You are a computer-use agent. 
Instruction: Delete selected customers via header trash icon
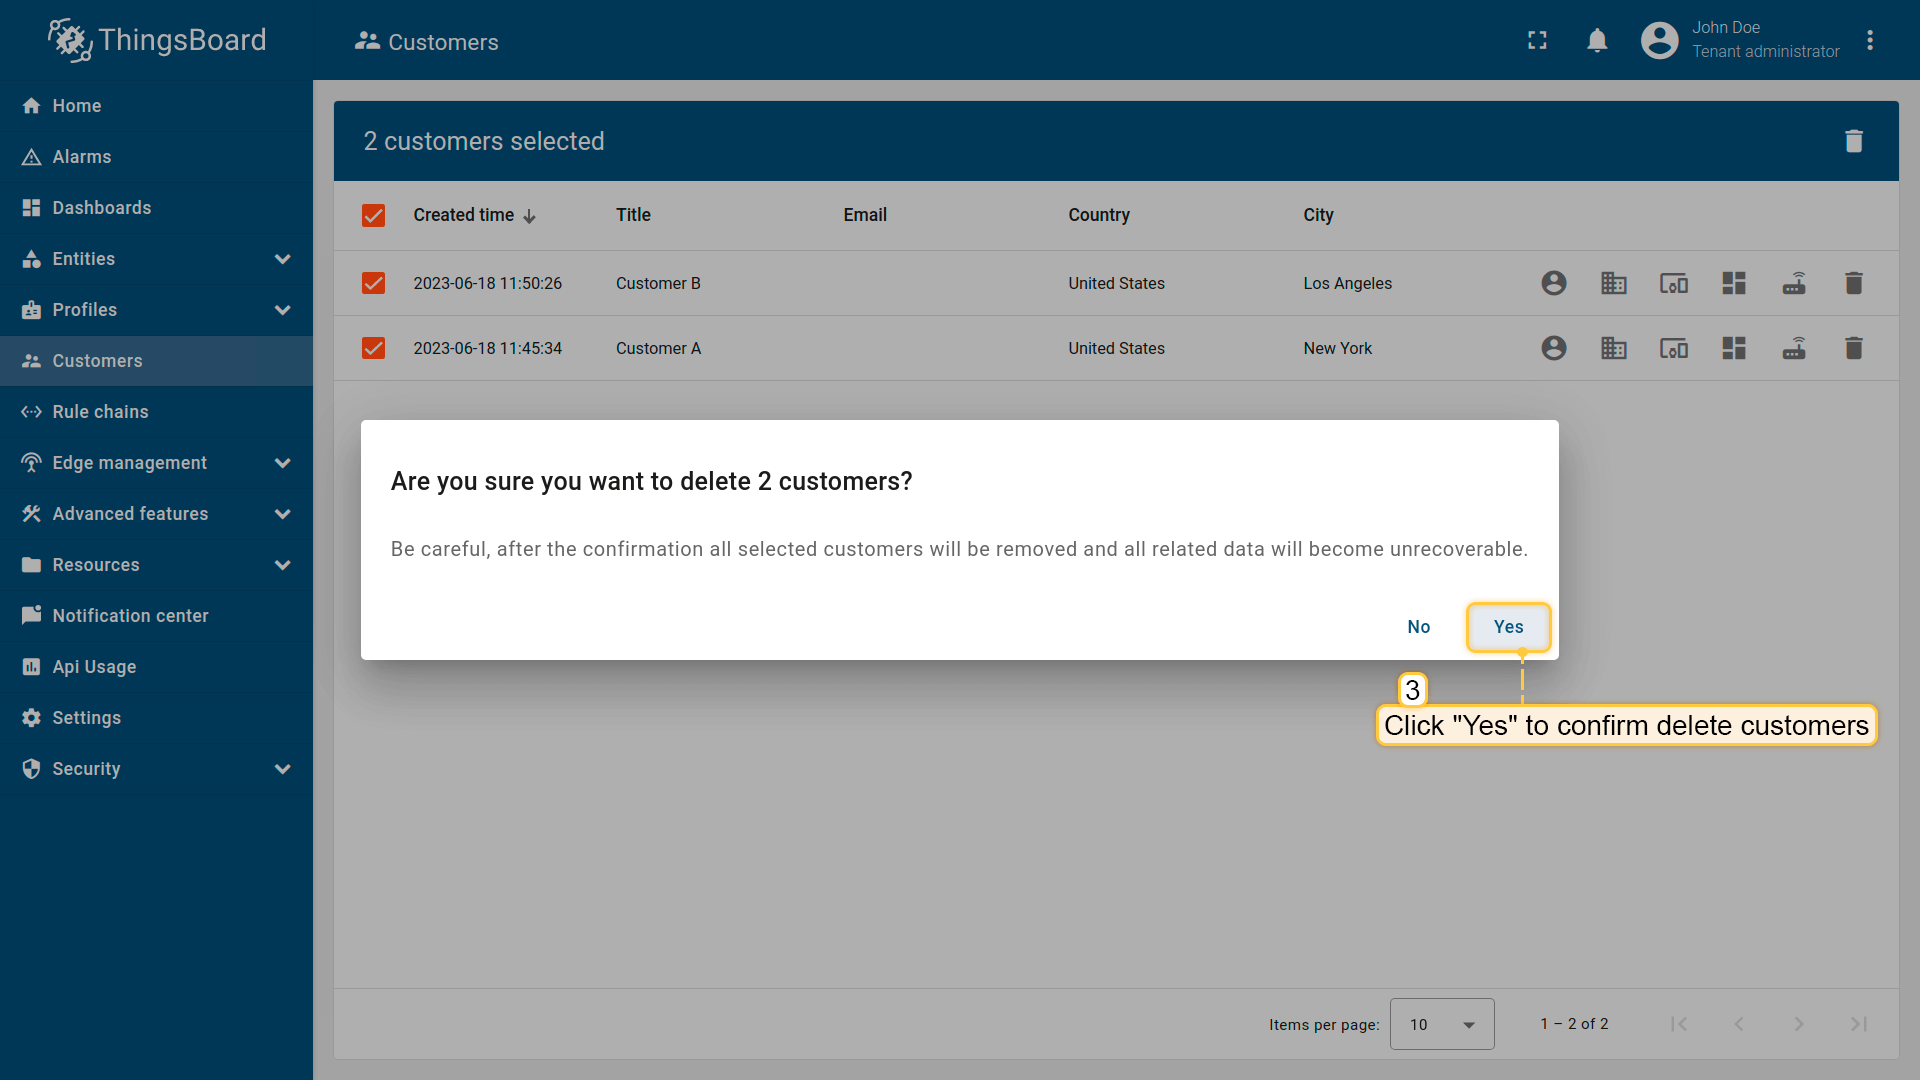[1853, 141]
